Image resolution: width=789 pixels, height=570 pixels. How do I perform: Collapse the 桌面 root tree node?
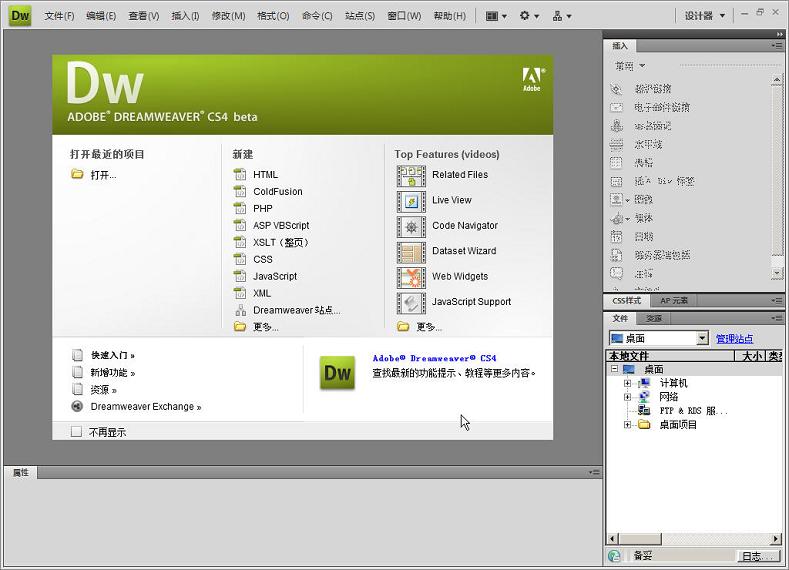coord(614,369)
